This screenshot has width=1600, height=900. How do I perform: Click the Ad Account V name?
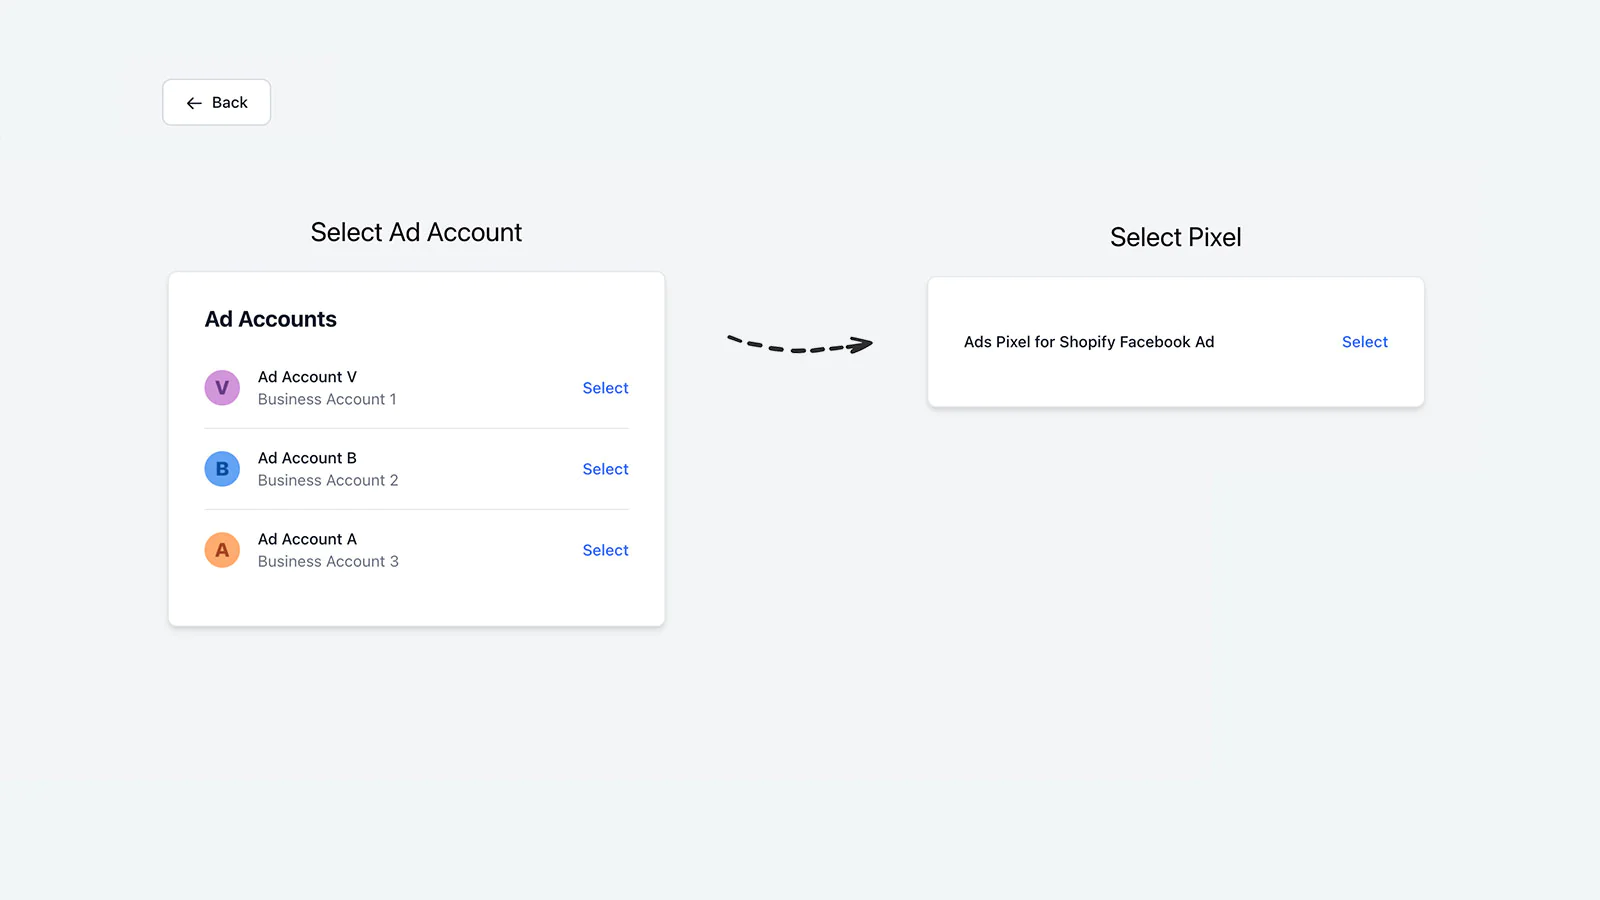pos(307,377)
